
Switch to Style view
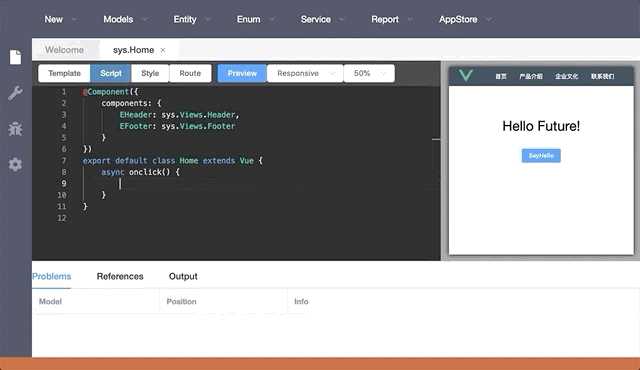[150, 73]
